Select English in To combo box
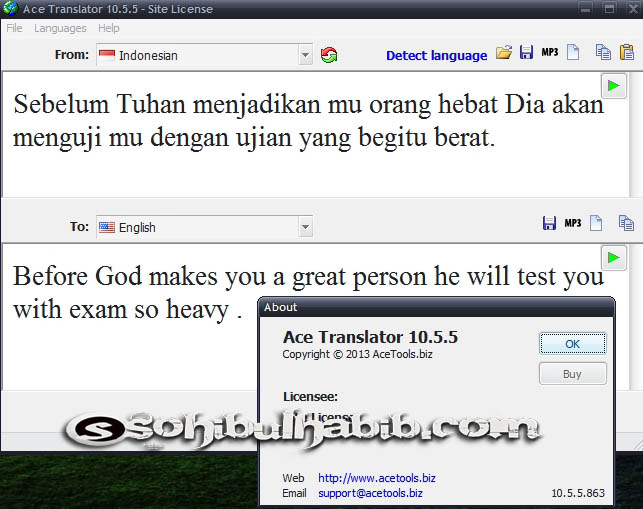The width and height of the screenshot is (643, 509). pos(204,227)
